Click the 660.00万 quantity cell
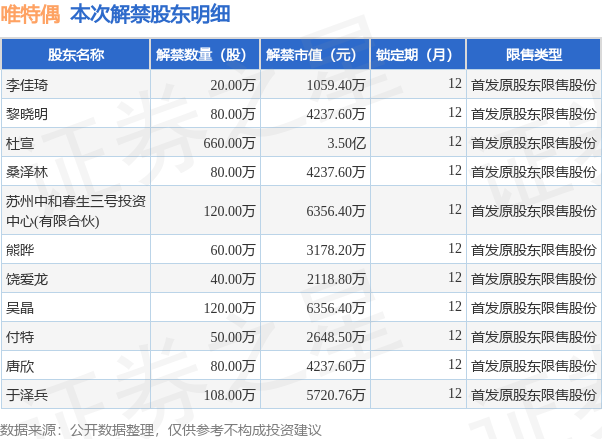The image size is (602, 439). [x=205, y=143]
